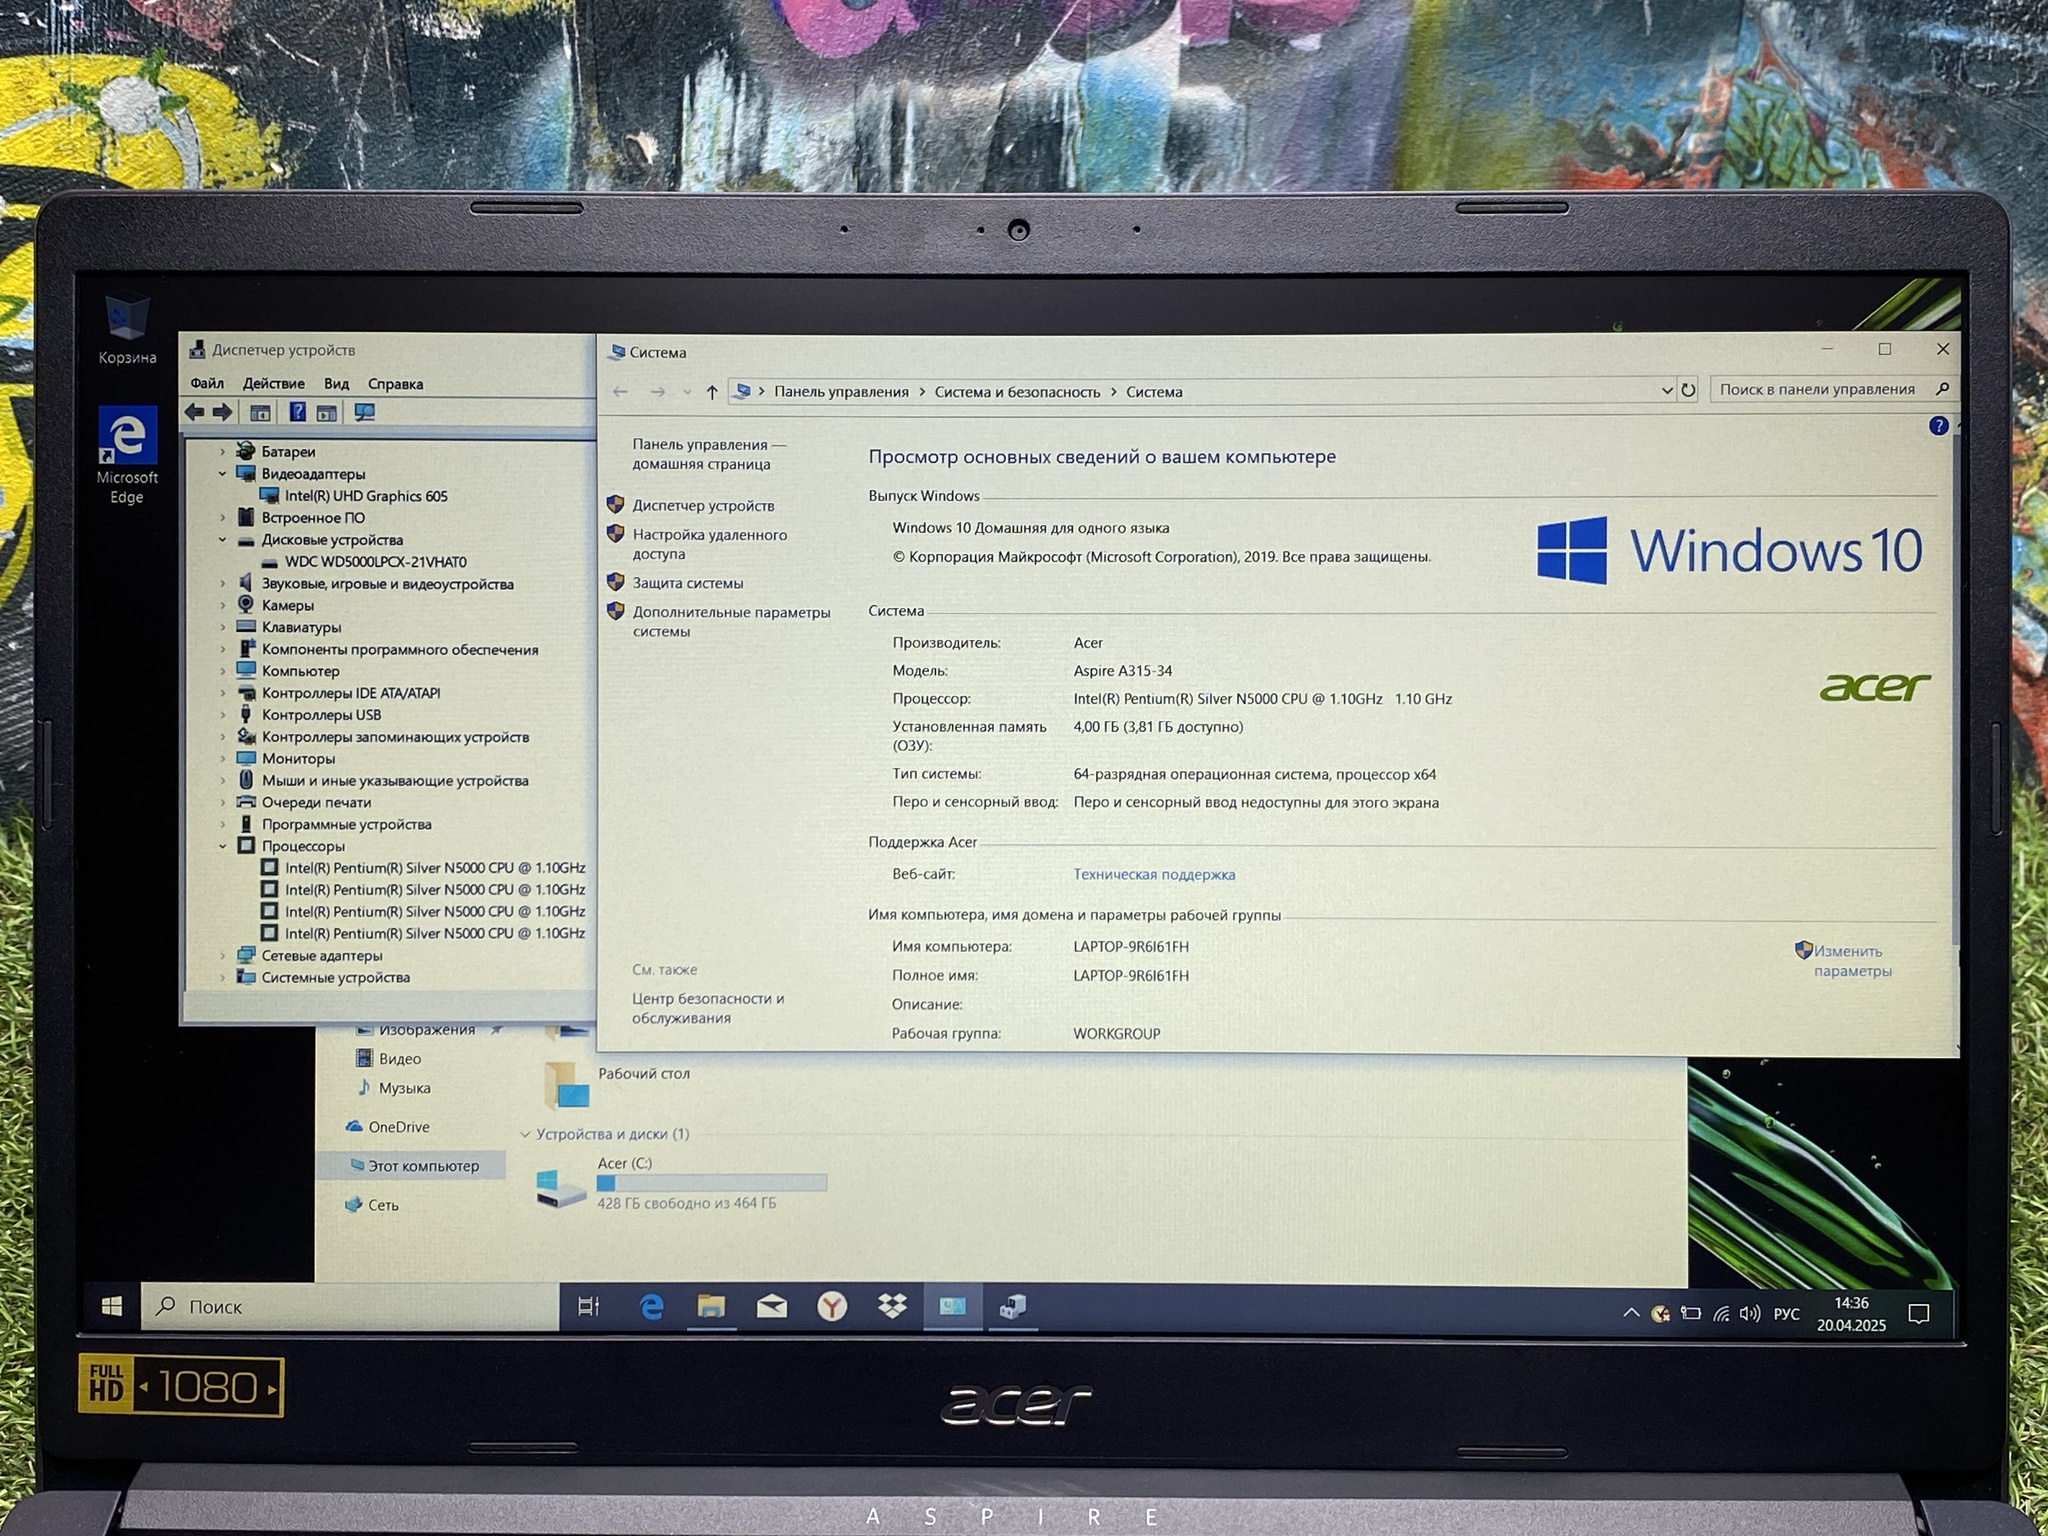Open the Действие menu
Image resolution: width=2048 pixels, height=1536 pixels.
(x=273, y=384)
